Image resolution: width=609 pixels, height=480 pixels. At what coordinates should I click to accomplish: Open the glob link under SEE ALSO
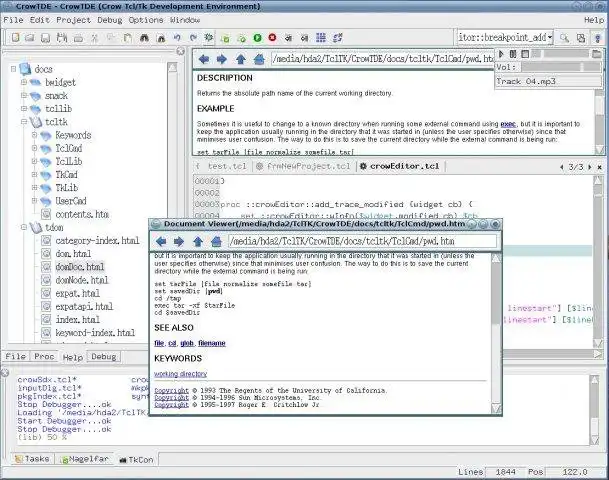187,343
